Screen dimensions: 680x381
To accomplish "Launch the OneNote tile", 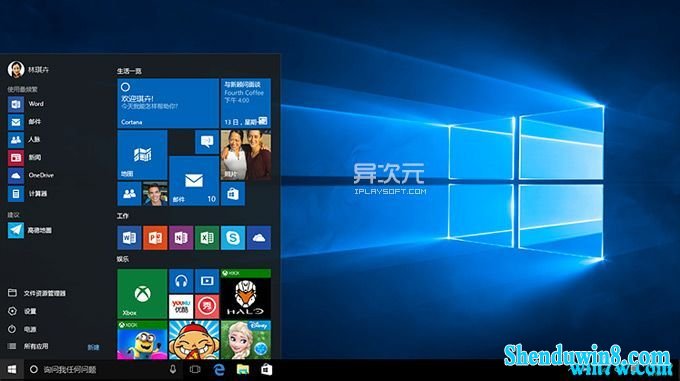I will [181, 238].
